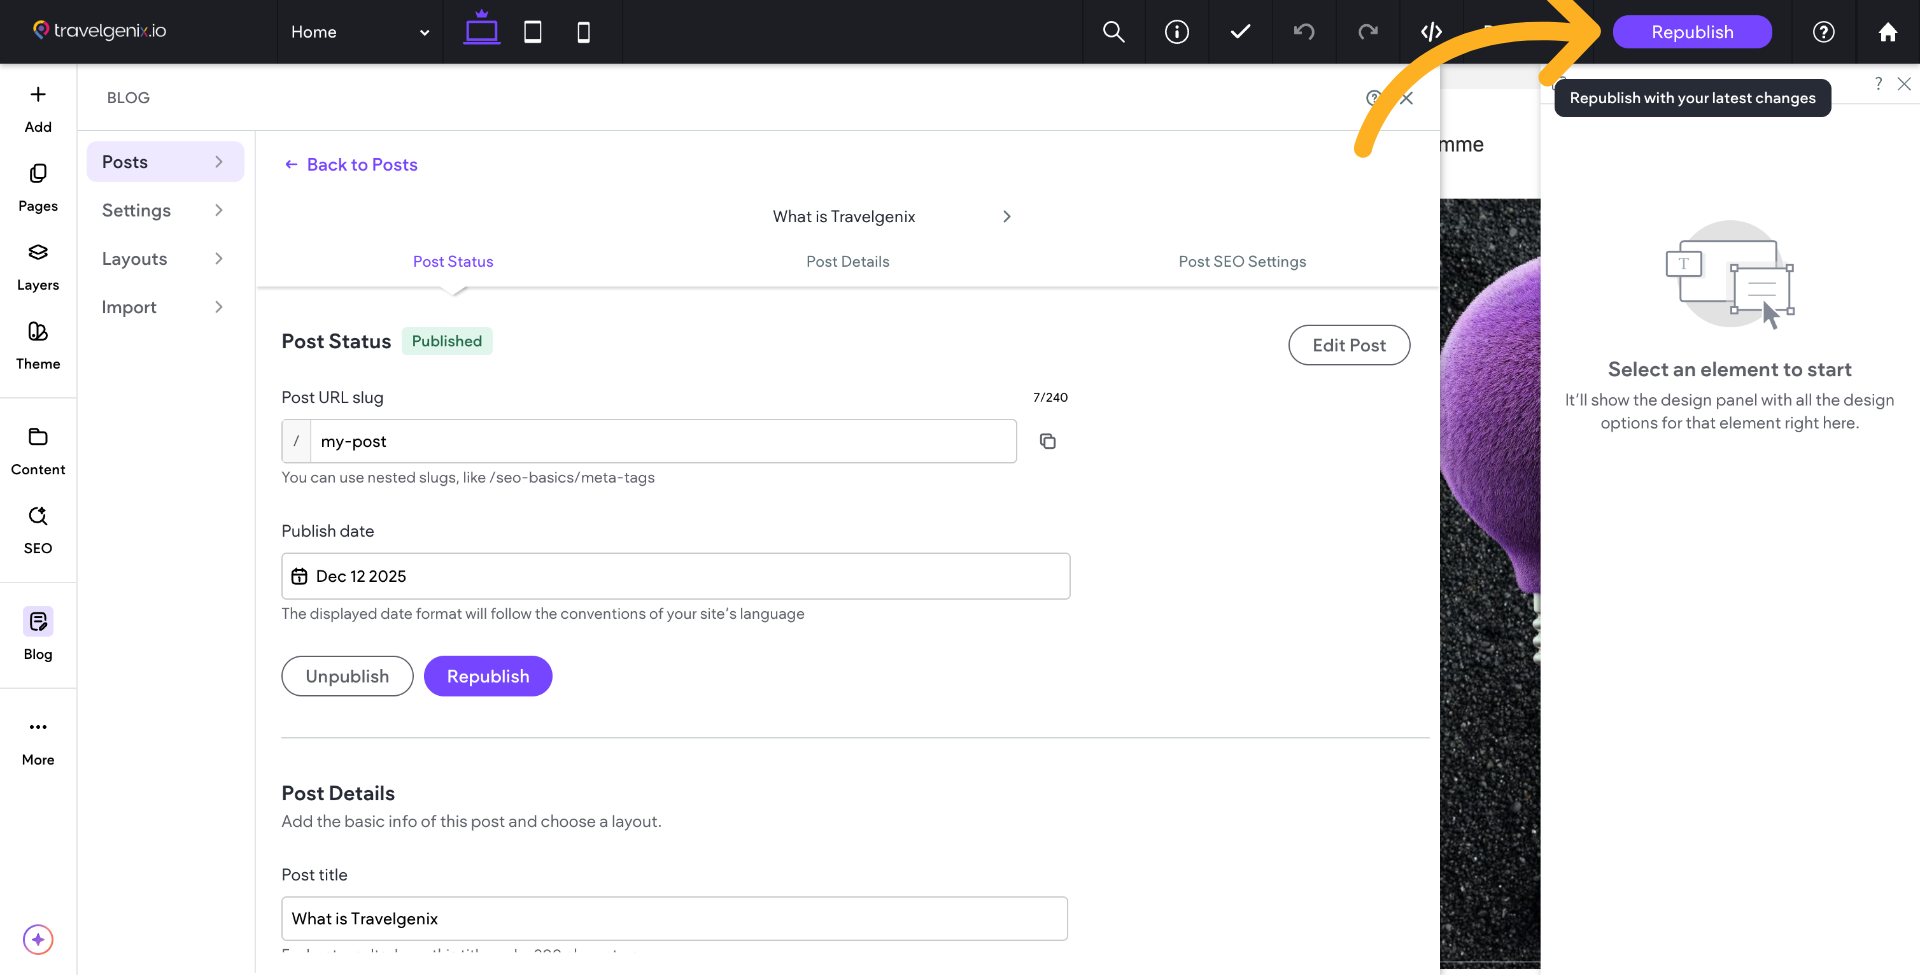Switch to tablet device preview
This screenshot has width=1920, height=975.
[x=533, y=32]
